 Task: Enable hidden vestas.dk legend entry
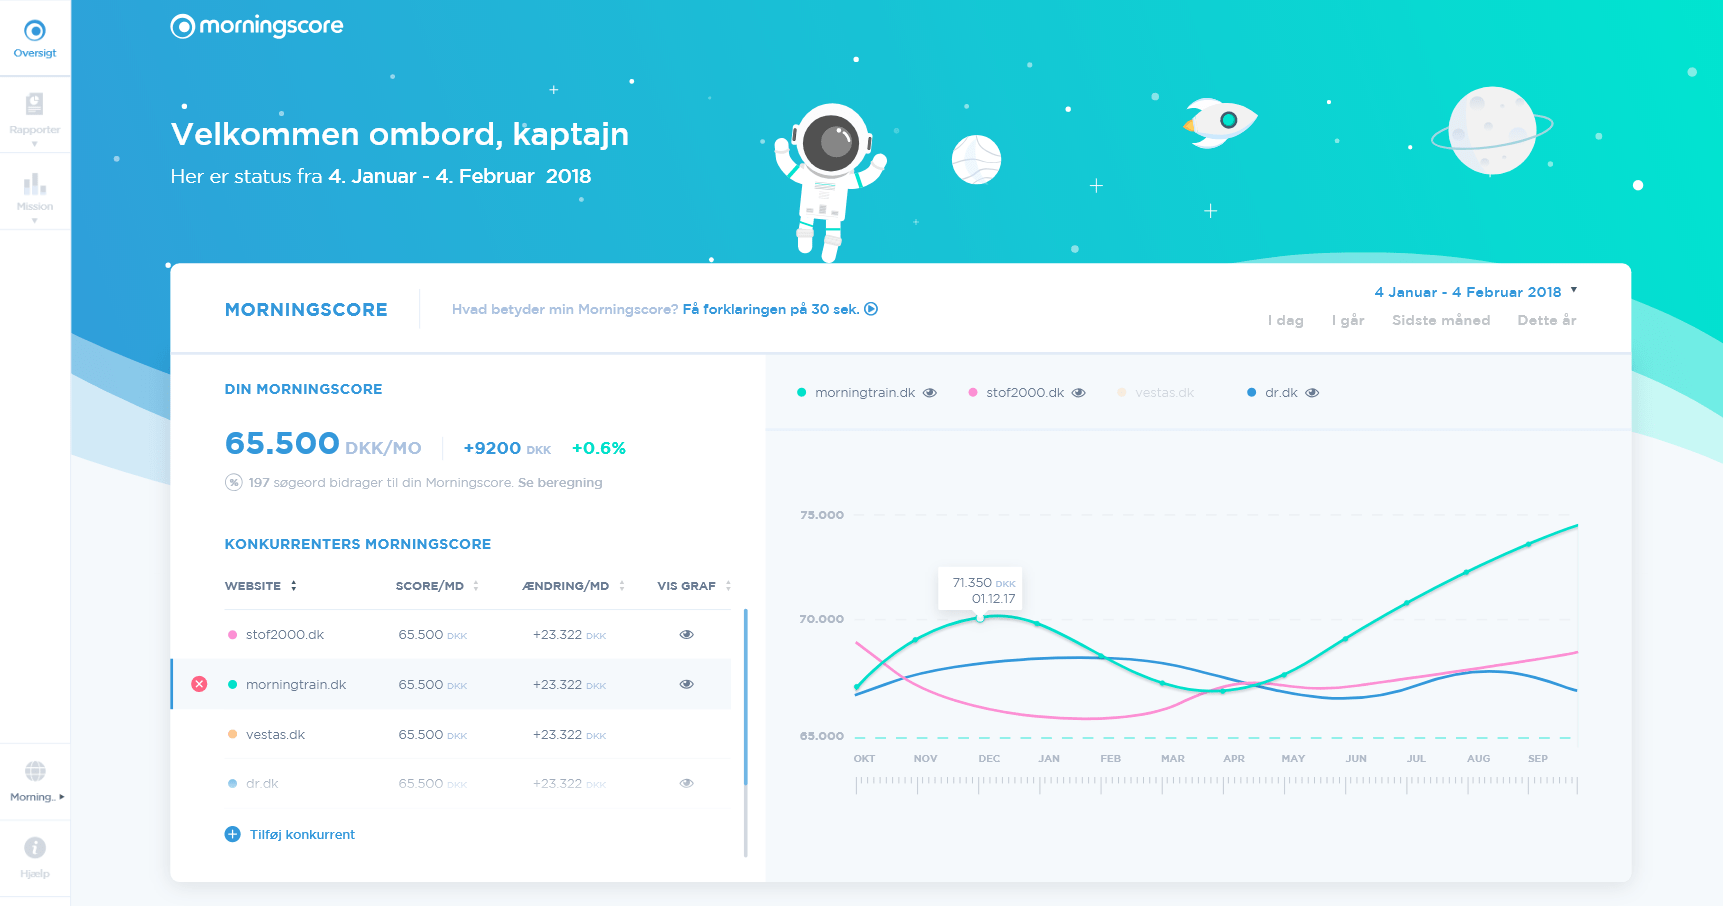tap(1156, 393)
